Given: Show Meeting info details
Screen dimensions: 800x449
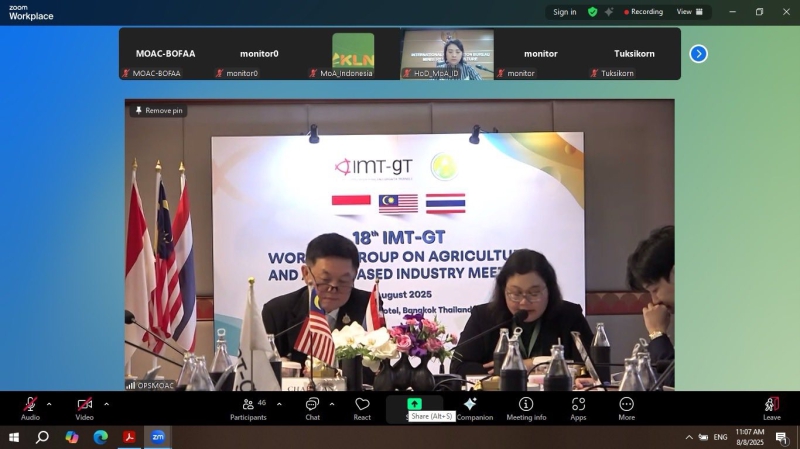Looking at the screenshot, I should coord(526,408).
